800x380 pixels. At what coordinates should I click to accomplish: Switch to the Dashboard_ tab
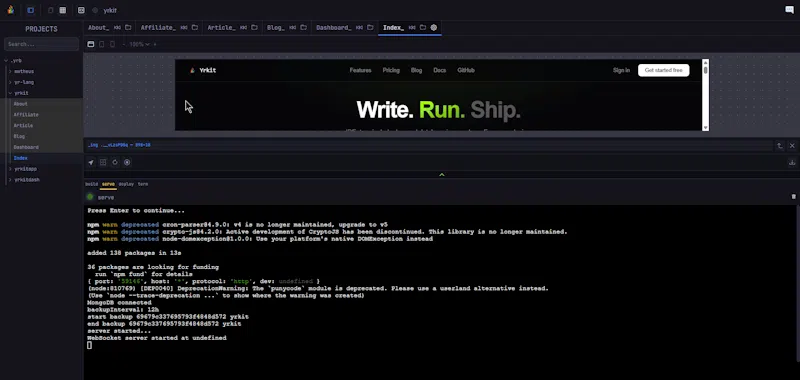click(x=334, y=28)
